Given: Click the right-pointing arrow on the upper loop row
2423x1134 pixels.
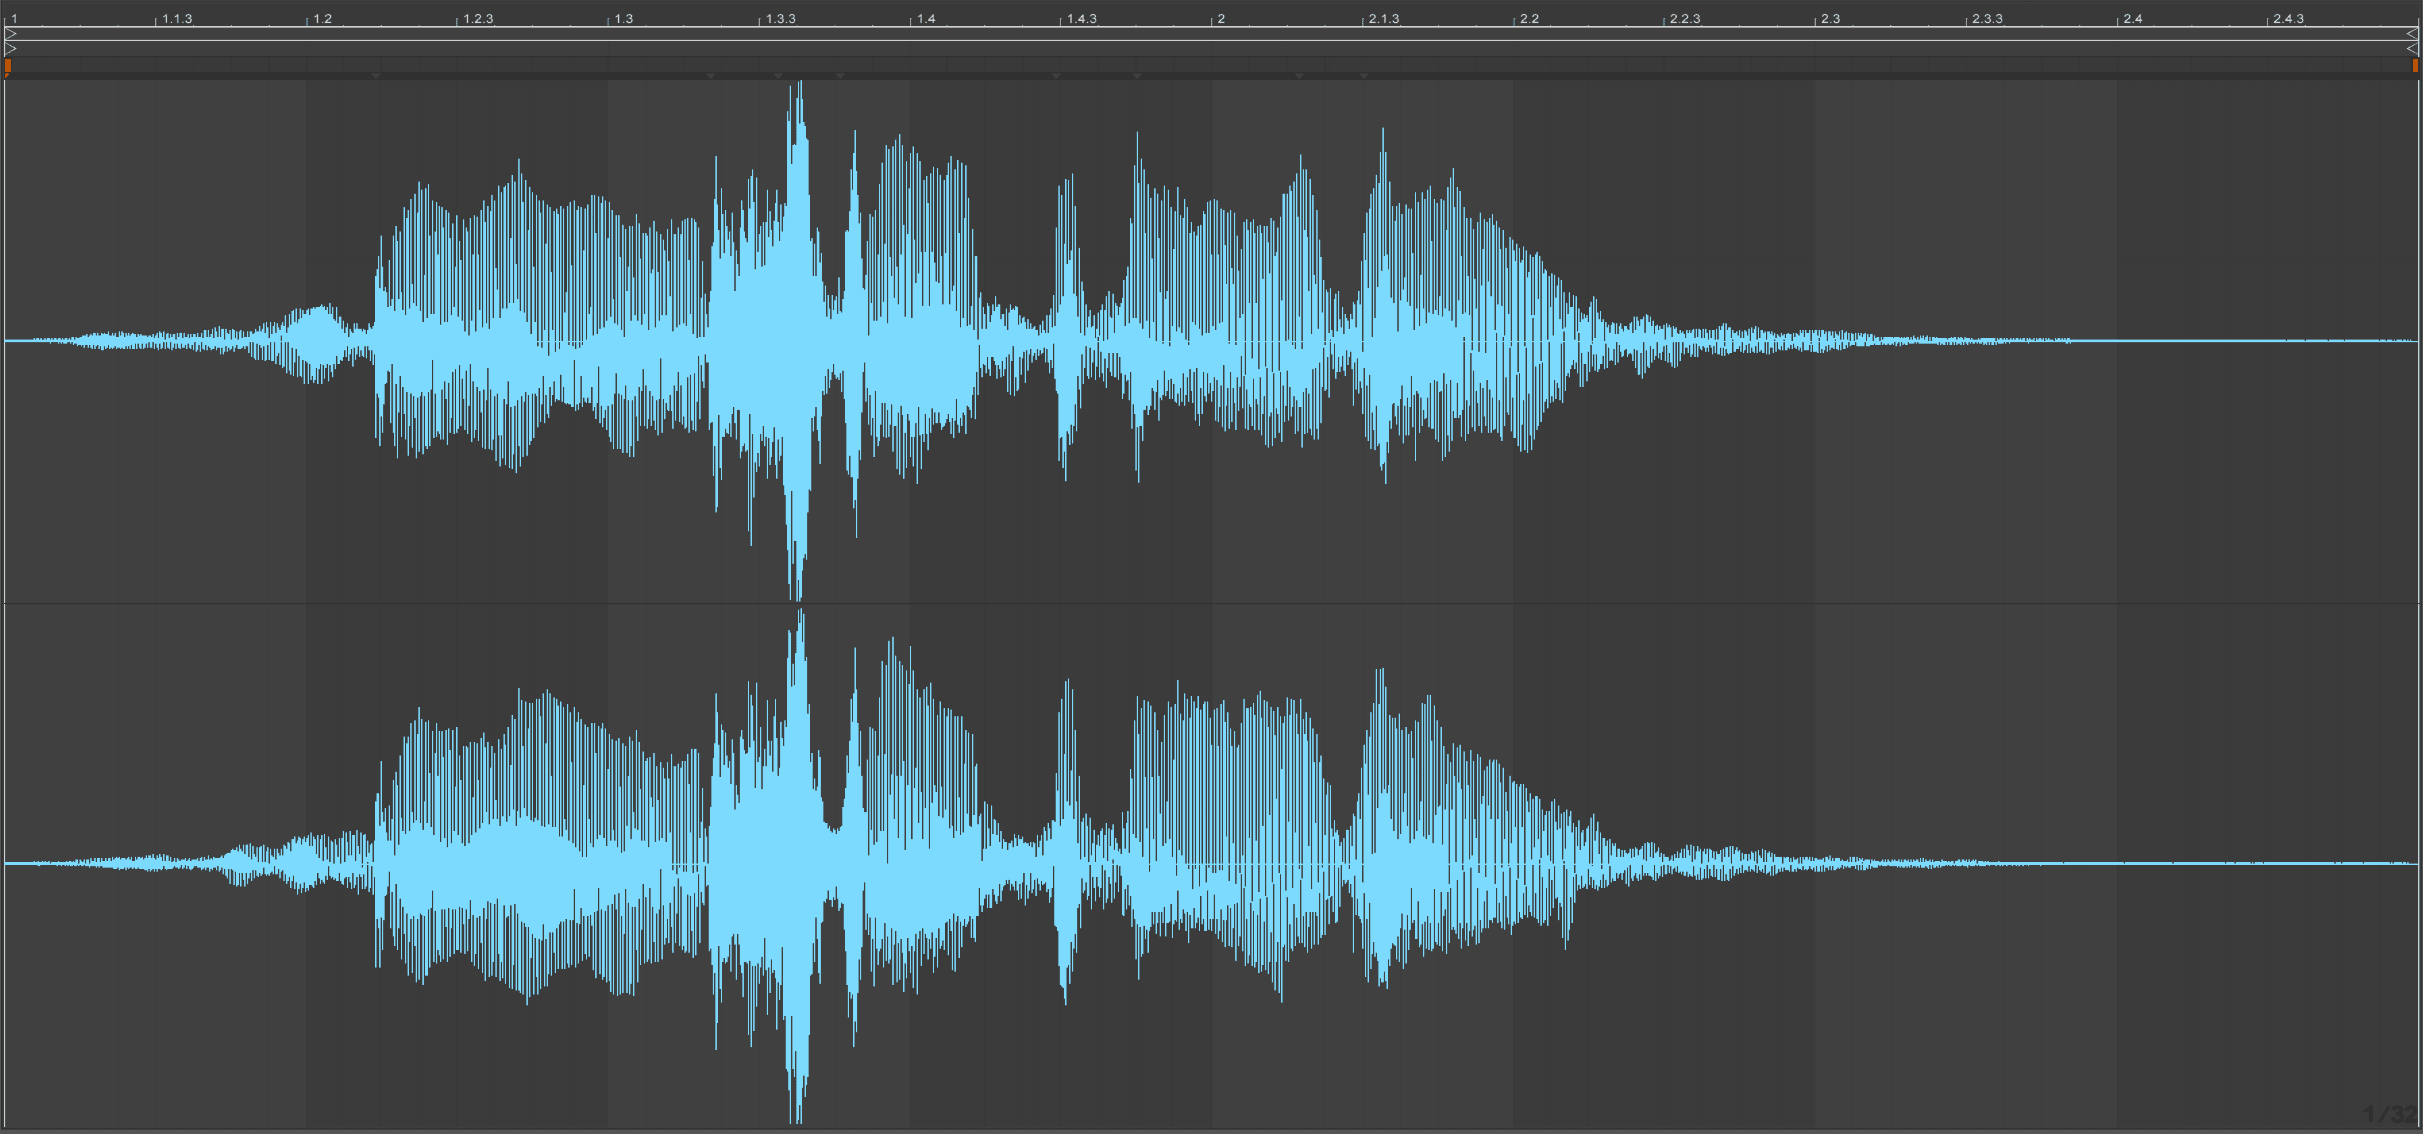Looking at the screenshot, I should (10, 33).
